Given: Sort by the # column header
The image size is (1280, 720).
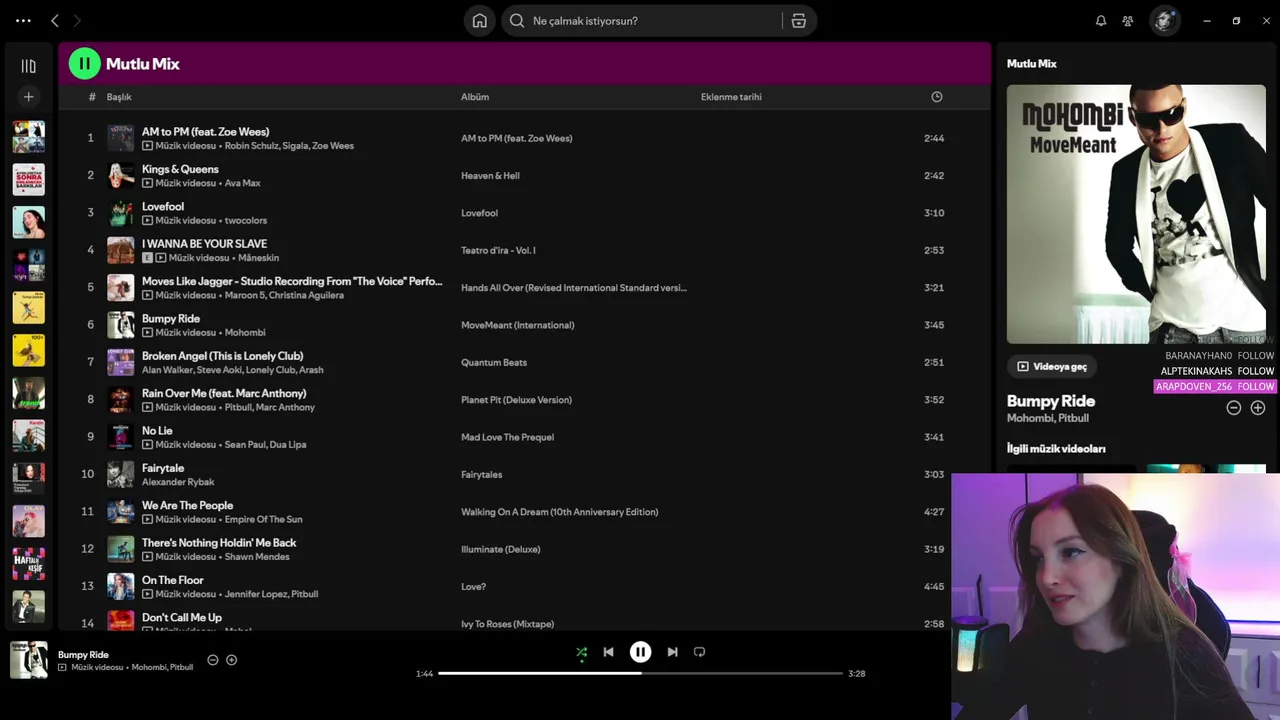Looking at the screenshot, I should [x=92, y=97].
